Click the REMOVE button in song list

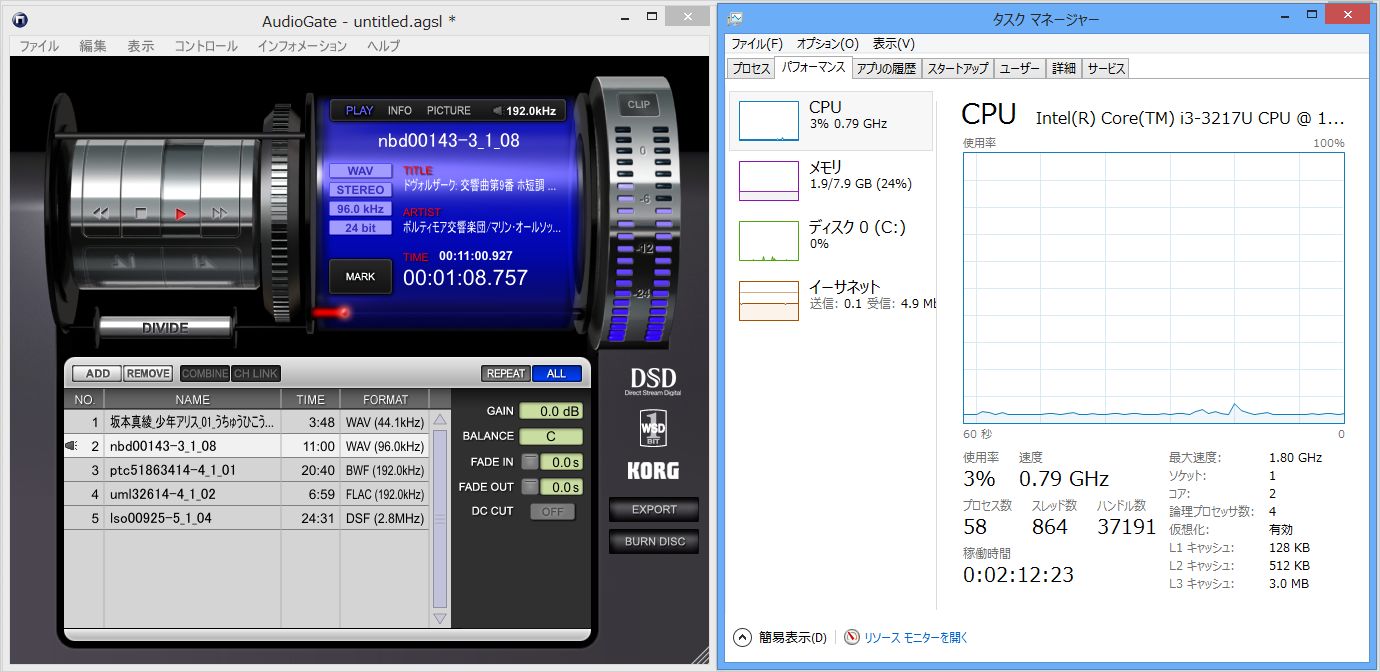click(x=148, y=373)
